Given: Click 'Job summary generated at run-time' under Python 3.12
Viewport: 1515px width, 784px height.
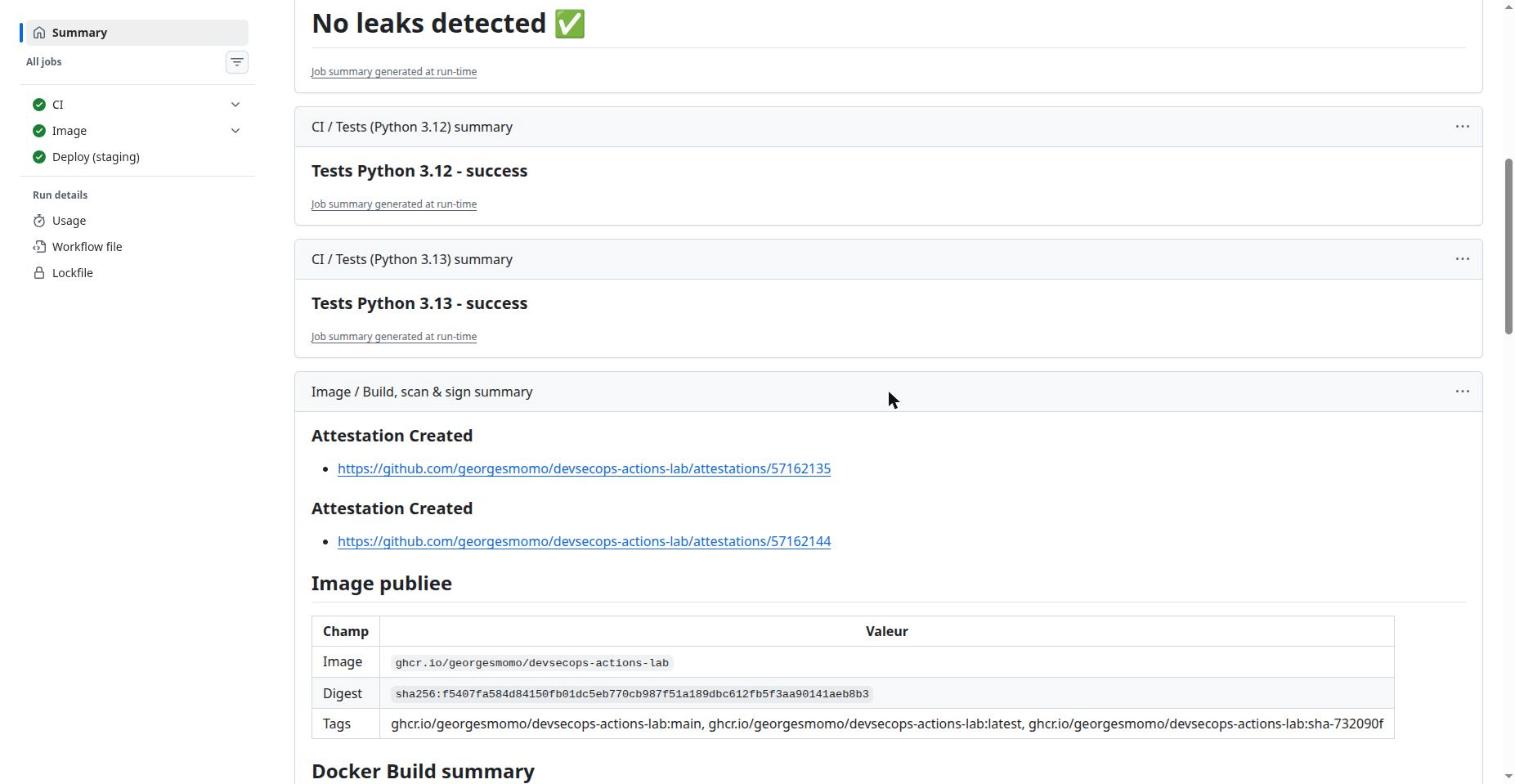Looking at the screenshot, I should 394,204.
